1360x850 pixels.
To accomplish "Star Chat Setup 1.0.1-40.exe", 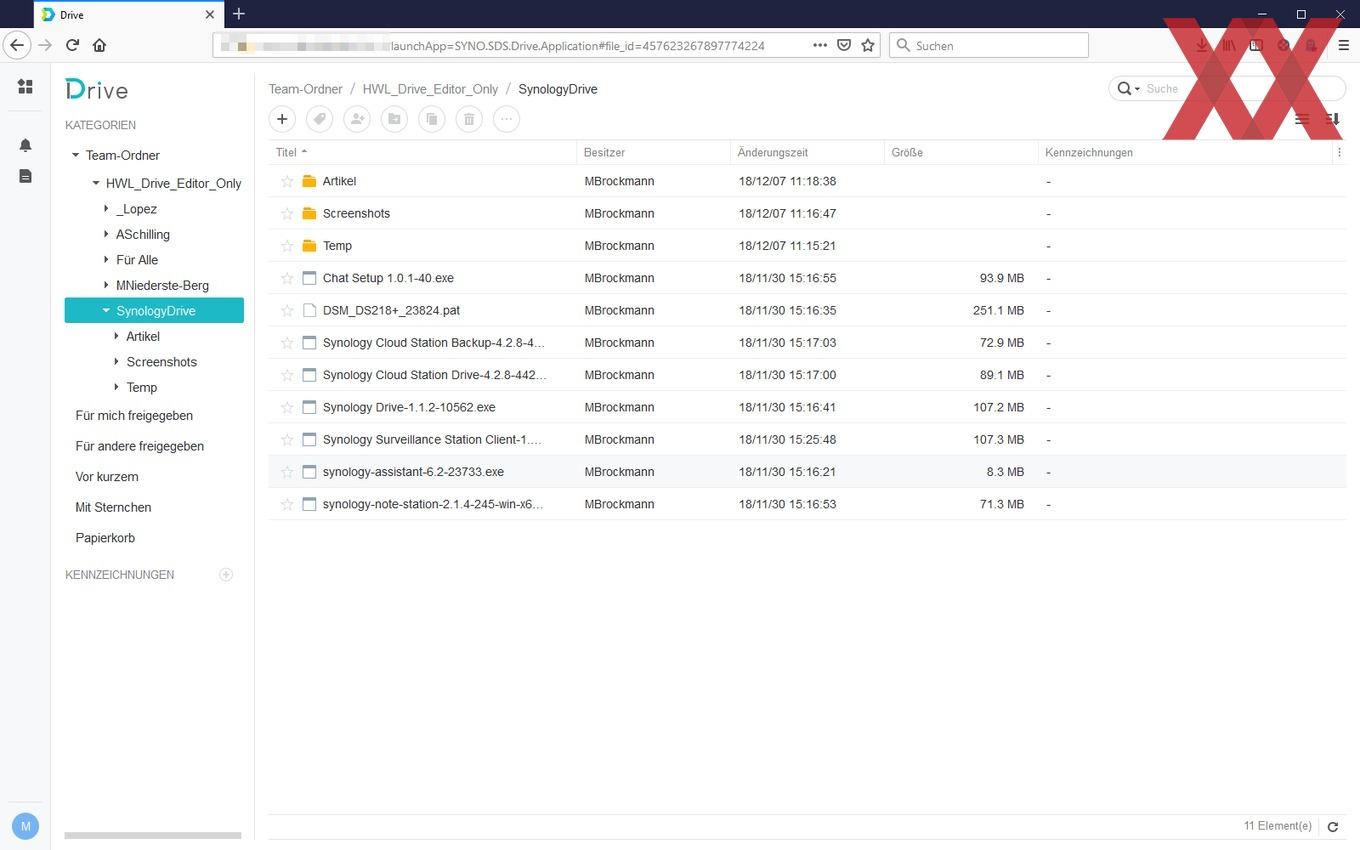I will (x=287, y=278).
